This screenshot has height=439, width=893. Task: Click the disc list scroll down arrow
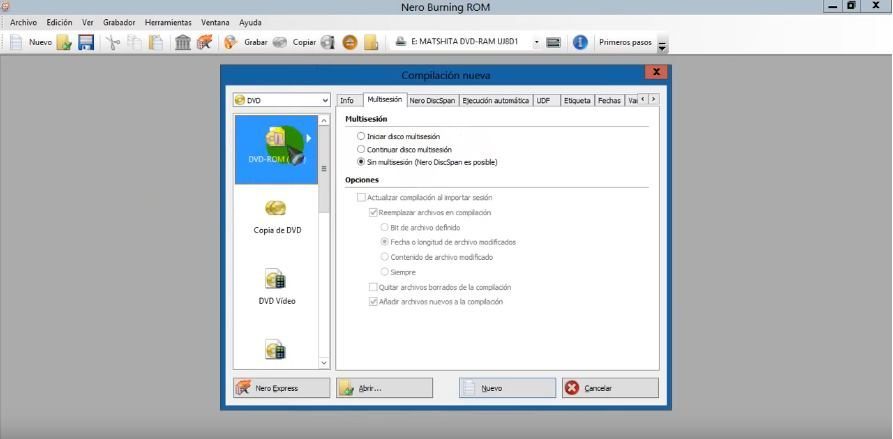(x=324, y=362)
